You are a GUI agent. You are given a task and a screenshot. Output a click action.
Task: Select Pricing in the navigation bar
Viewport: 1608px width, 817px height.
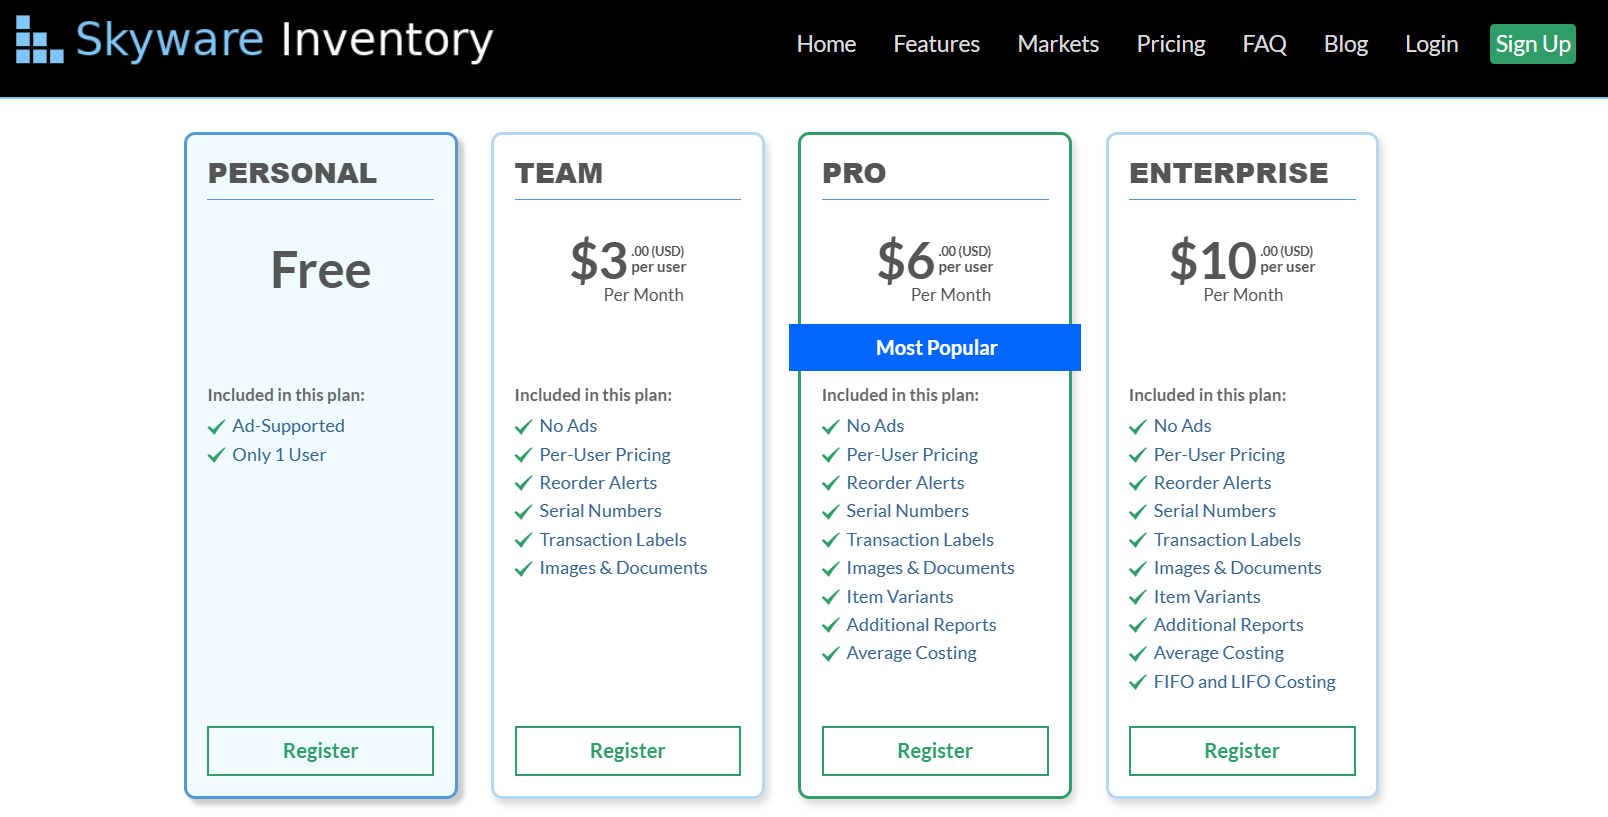1171,44
